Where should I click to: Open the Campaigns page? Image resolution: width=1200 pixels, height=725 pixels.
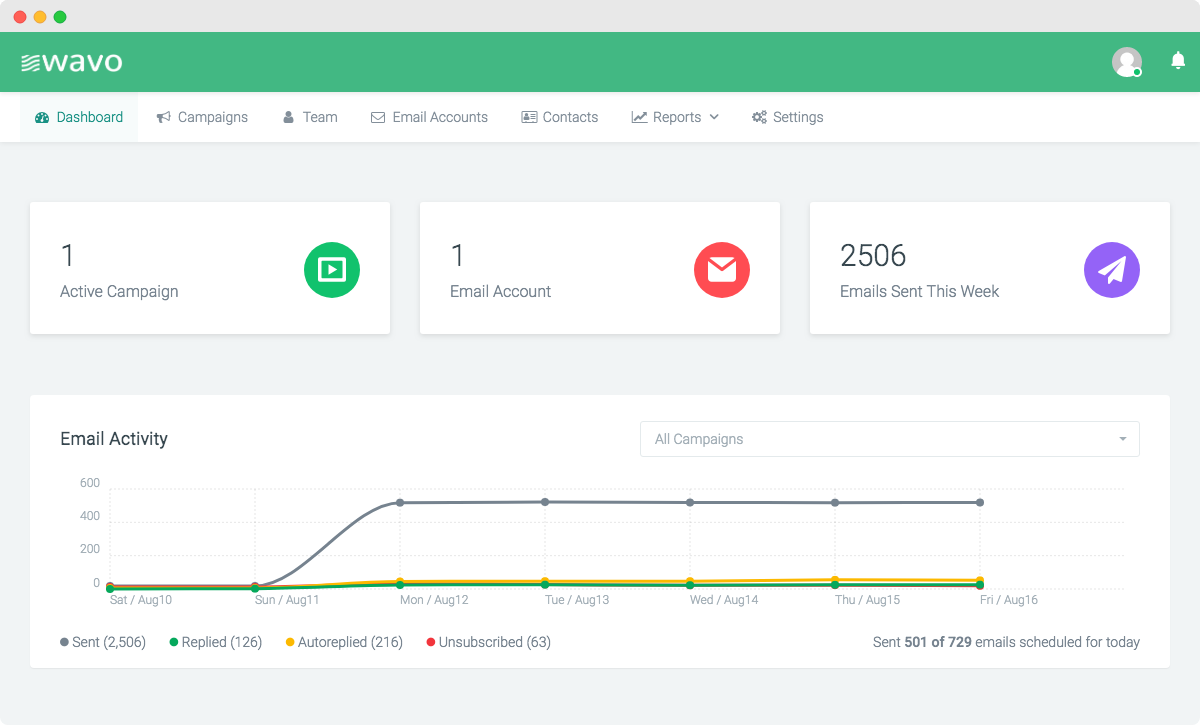click(202, 116)
